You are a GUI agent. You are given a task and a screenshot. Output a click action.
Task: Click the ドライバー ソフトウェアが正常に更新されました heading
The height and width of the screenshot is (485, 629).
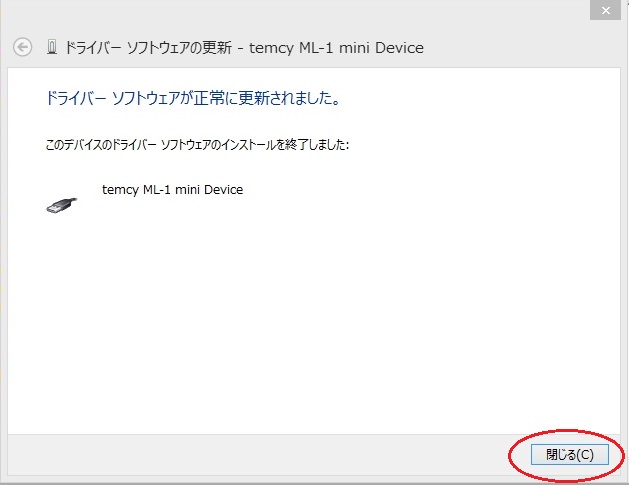[x=193, y=98]
